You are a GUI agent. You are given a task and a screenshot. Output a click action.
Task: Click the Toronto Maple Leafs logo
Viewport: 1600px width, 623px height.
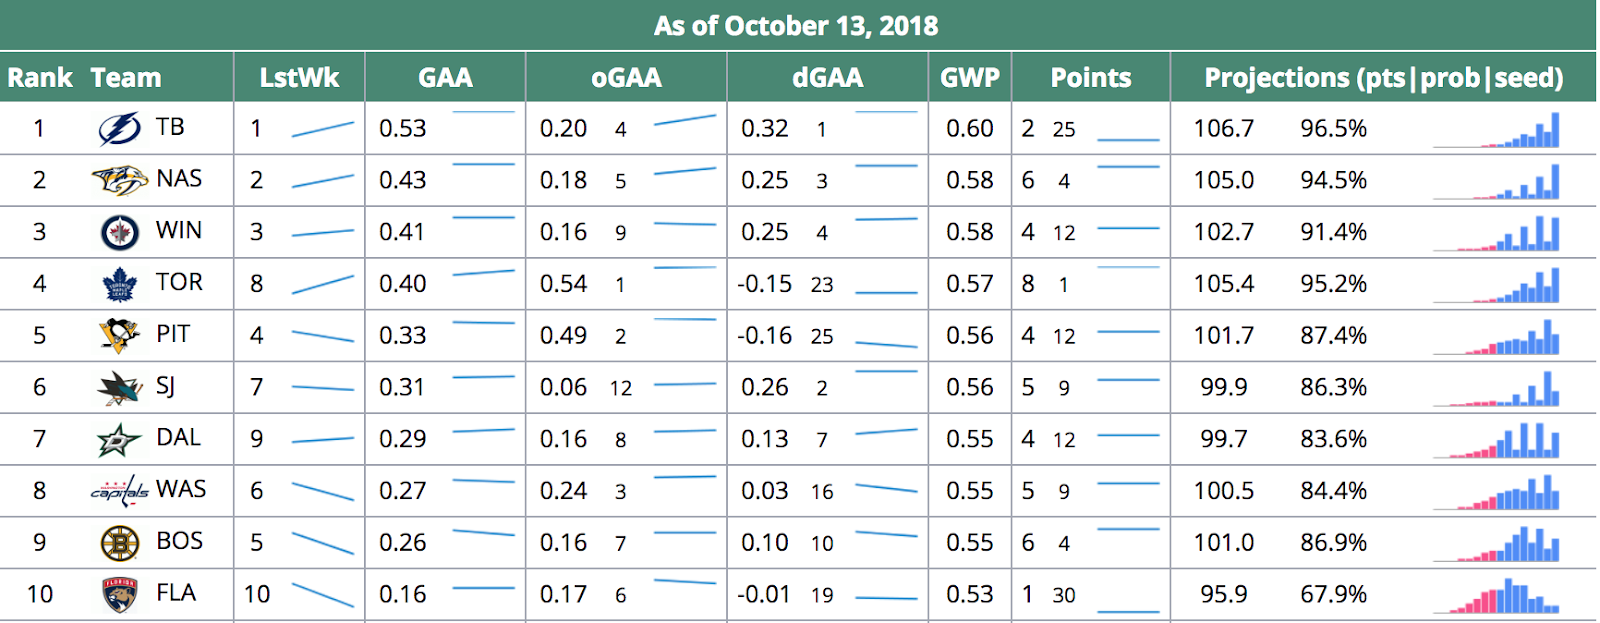click(x=119, y=284)
